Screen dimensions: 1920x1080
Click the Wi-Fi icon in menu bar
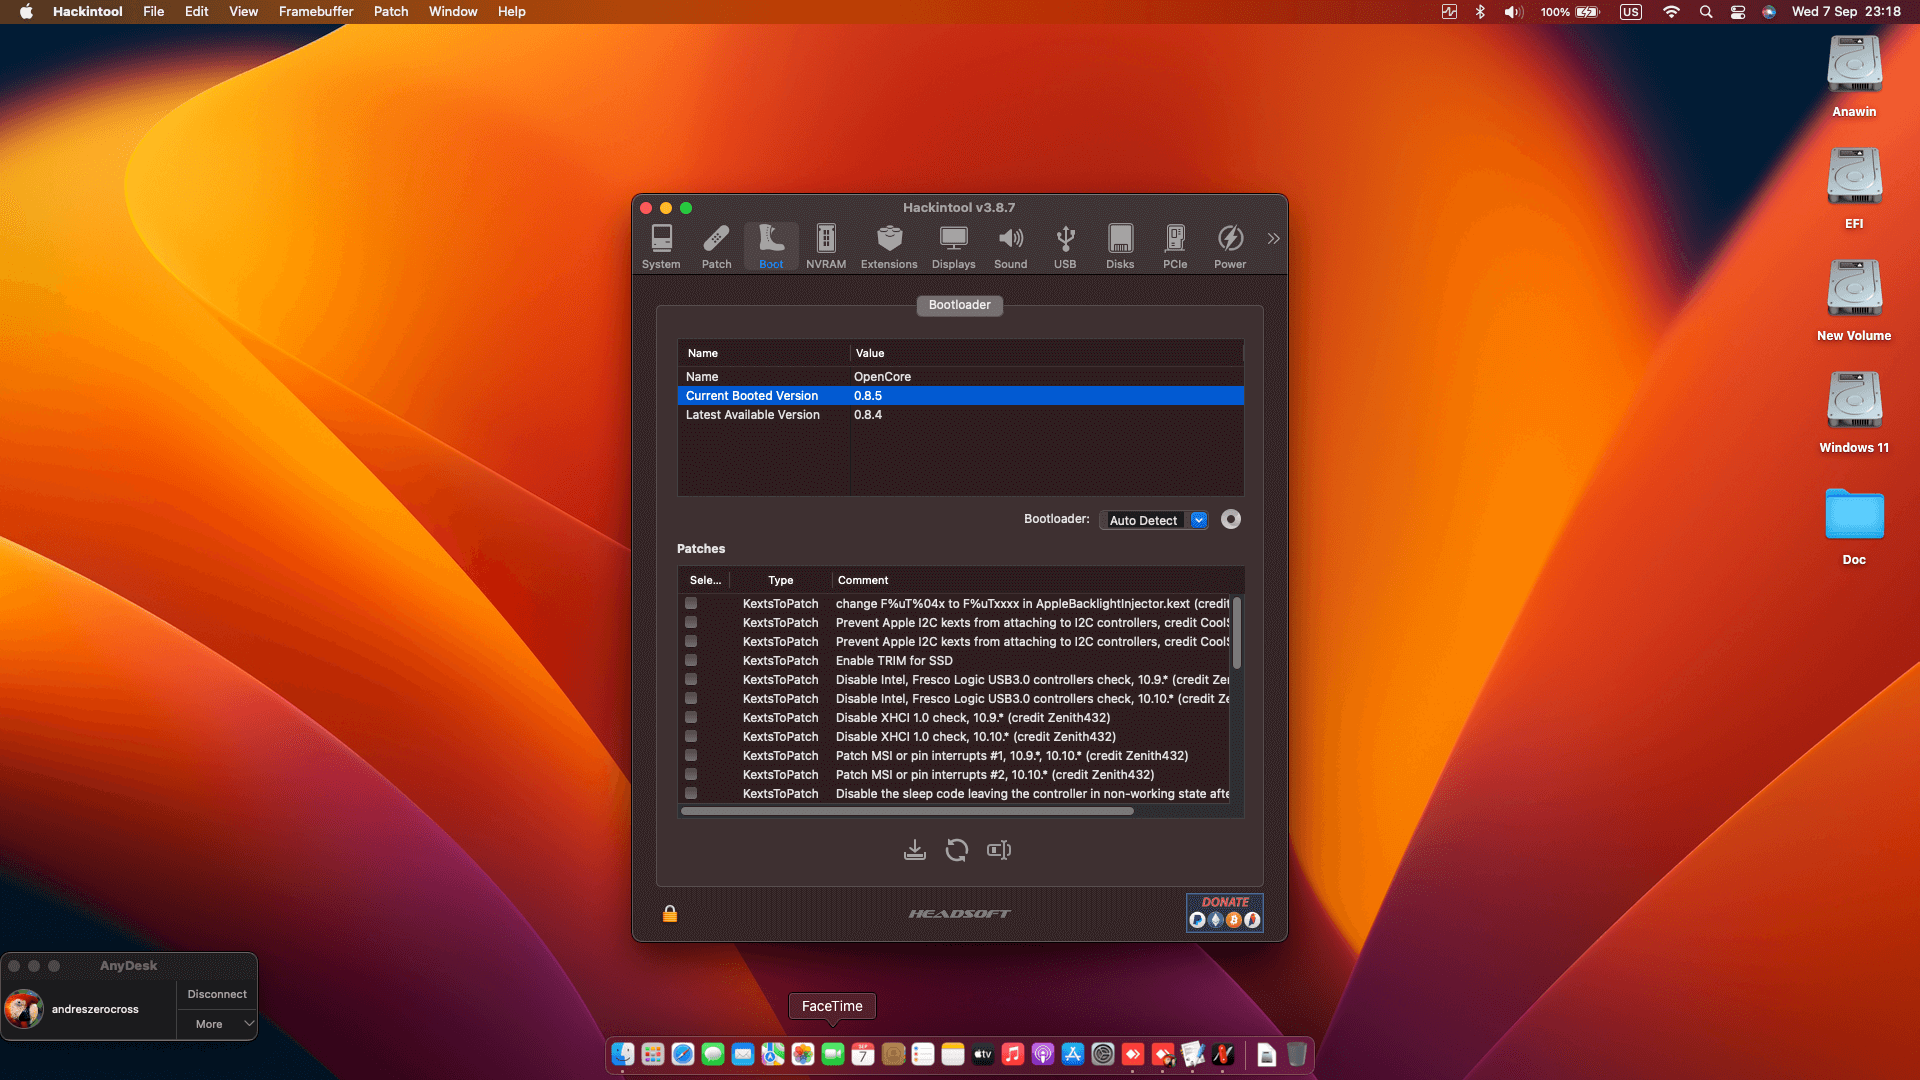1671,12
